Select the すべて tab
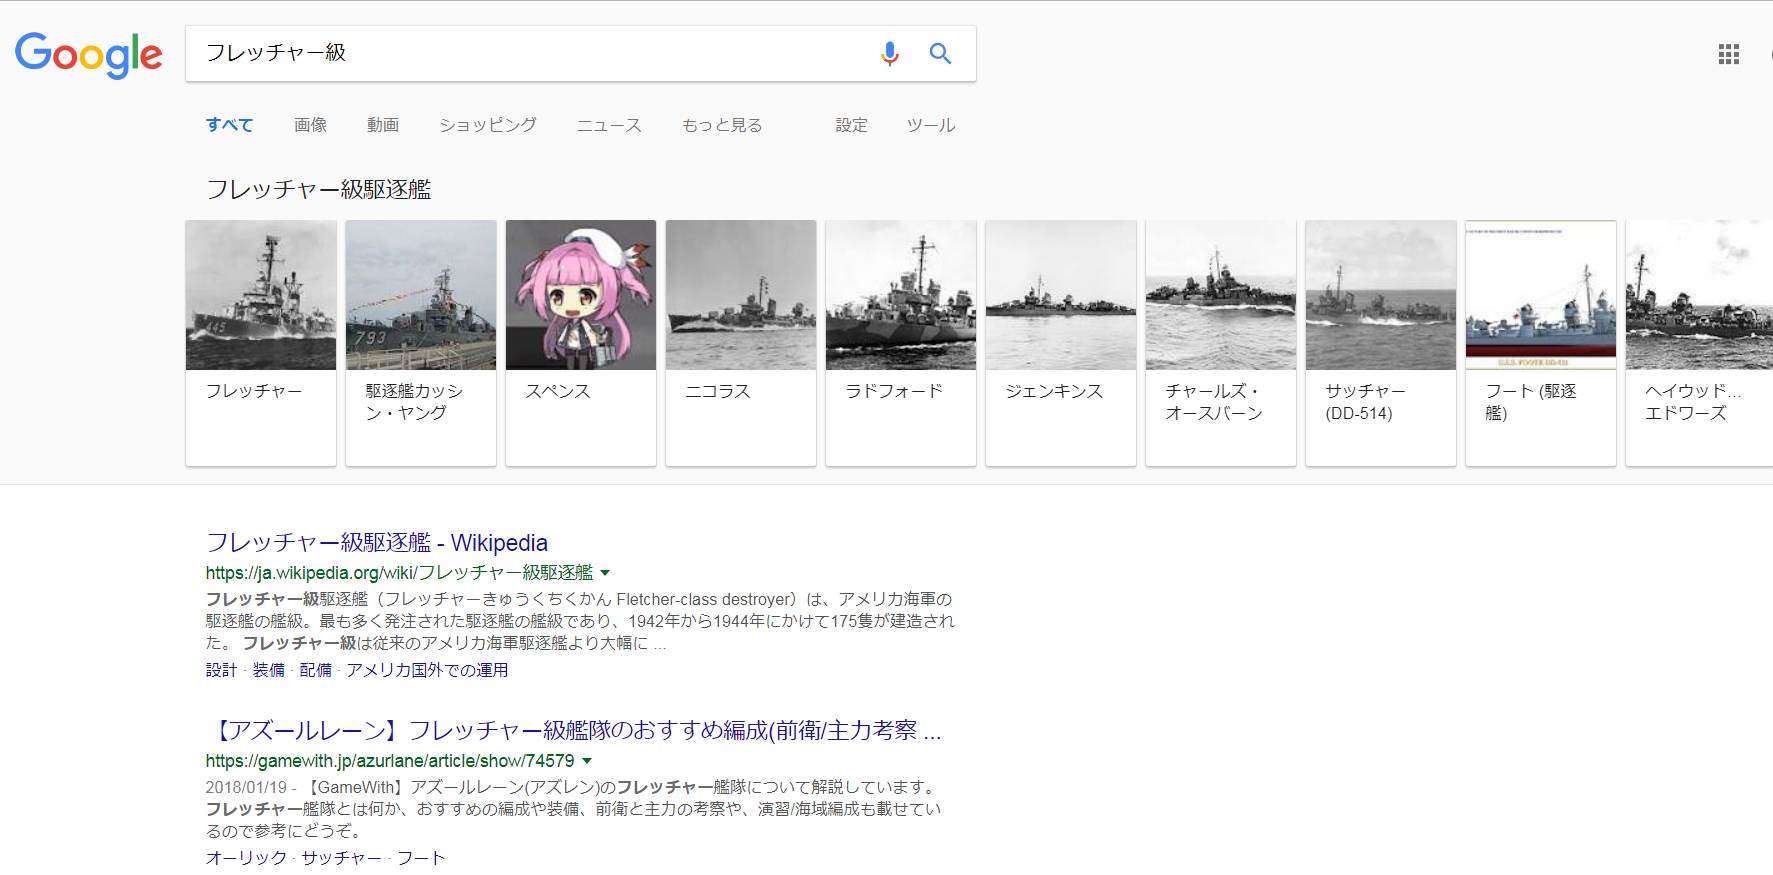This screenshot has width=1773, height=875. (229, 125)
